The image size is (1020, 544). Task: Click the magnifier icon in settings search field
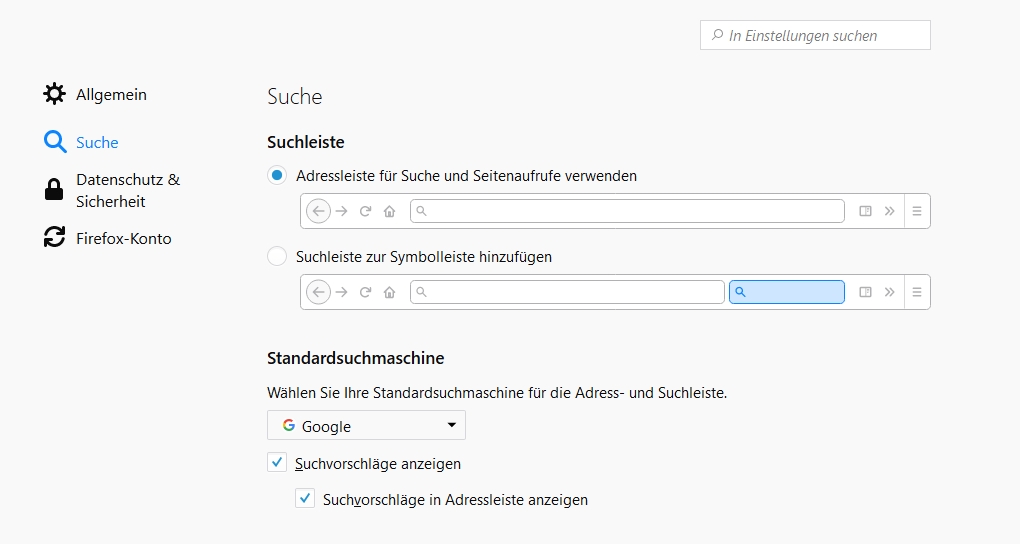717,35
